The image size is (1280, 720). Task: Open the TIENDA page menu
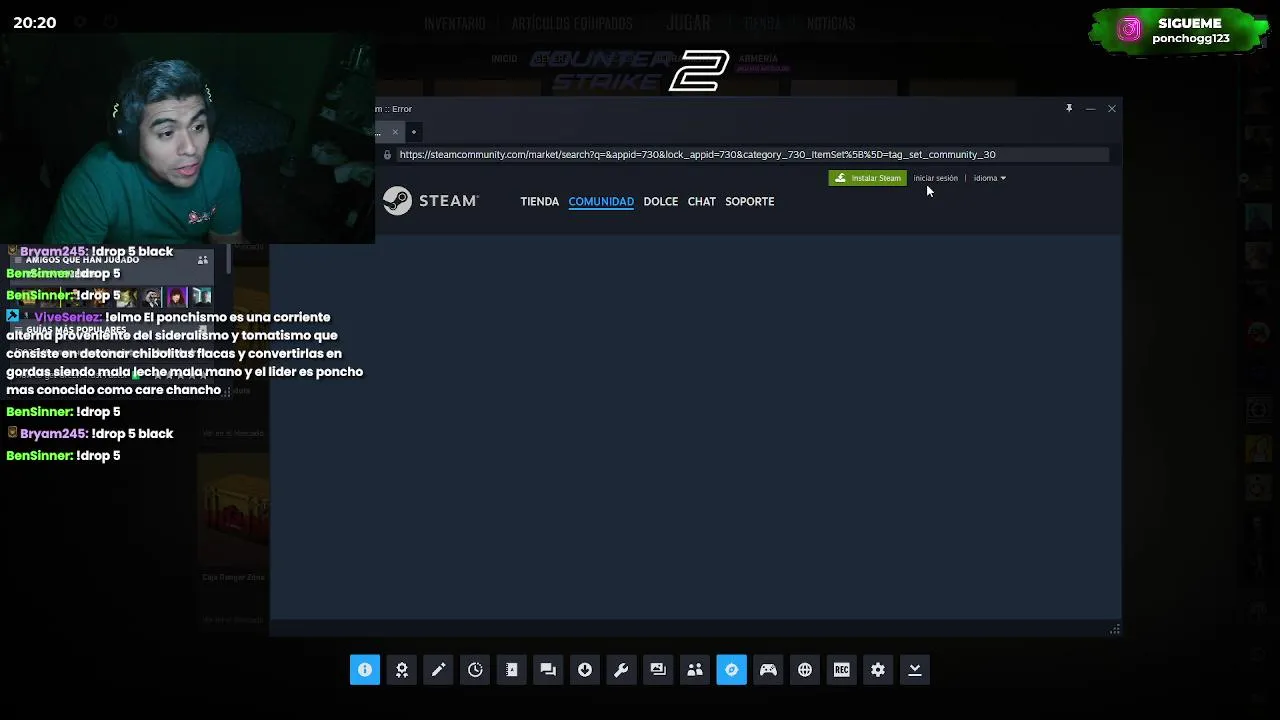coord(539,201)
